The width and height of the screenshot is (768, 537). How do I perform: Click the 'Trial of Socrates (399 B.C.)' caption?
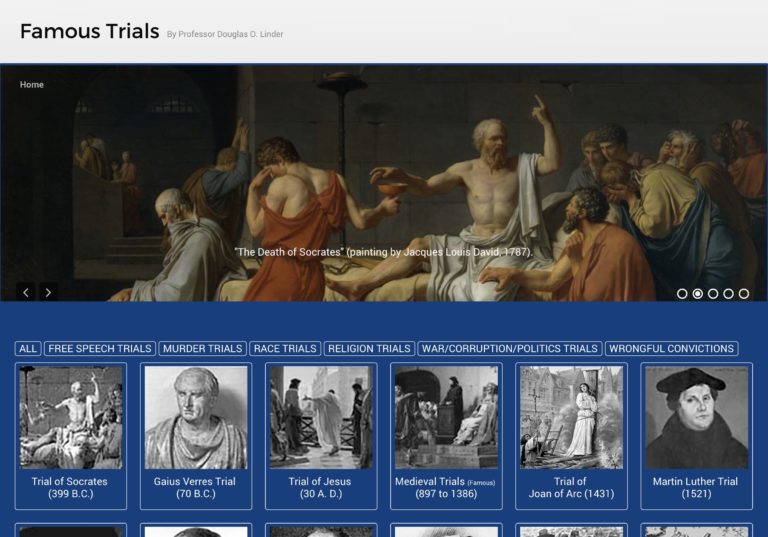click(x=70, y=488)
